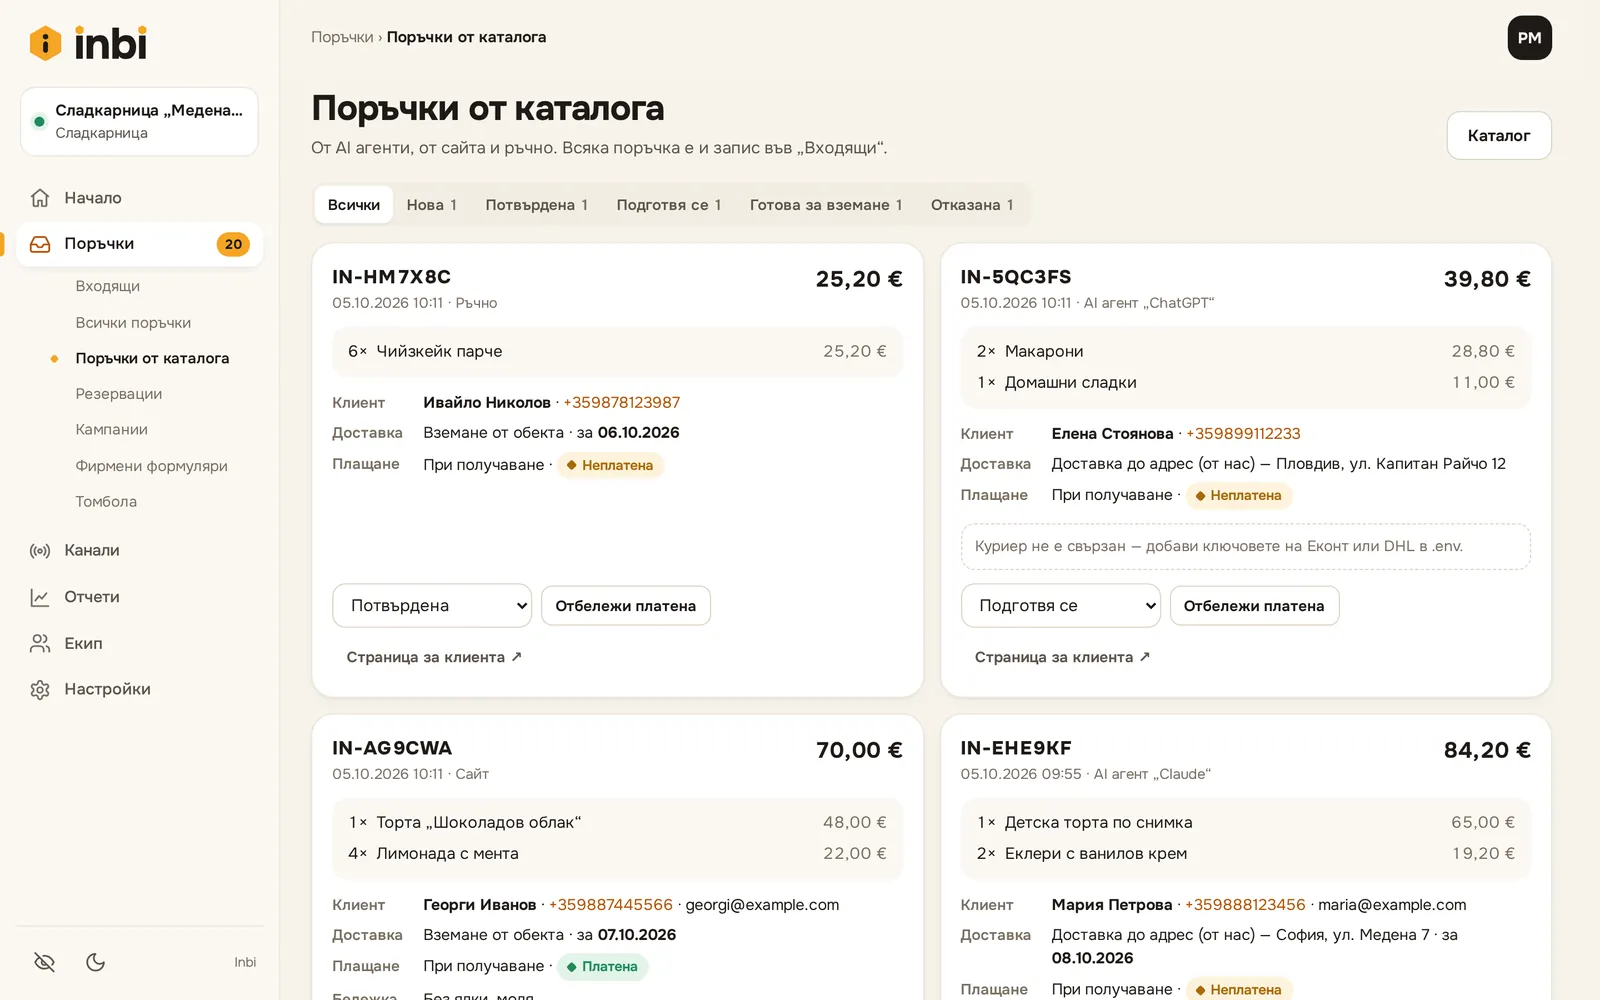Open Фирмени формуляри submenu item
This screenshot has width=1600, height=1000.
152,466
